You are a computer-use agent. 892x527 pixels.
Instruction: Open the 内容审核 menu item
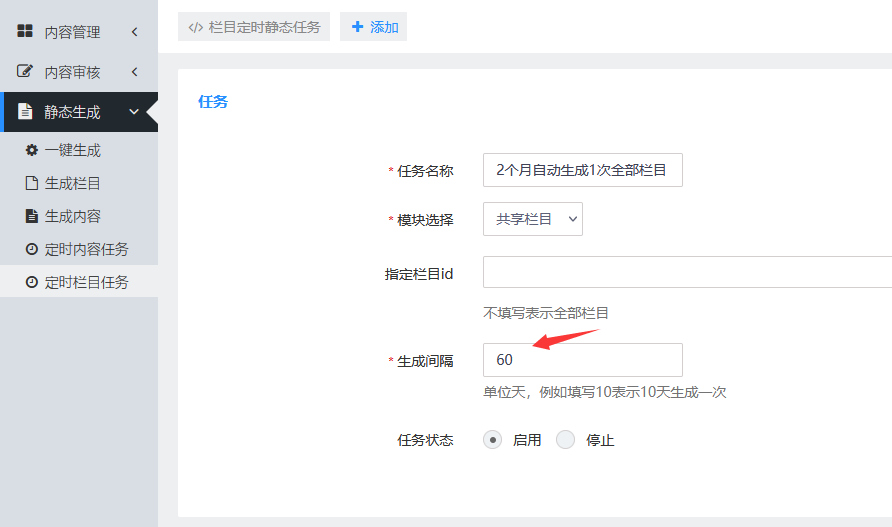point(79,72)
